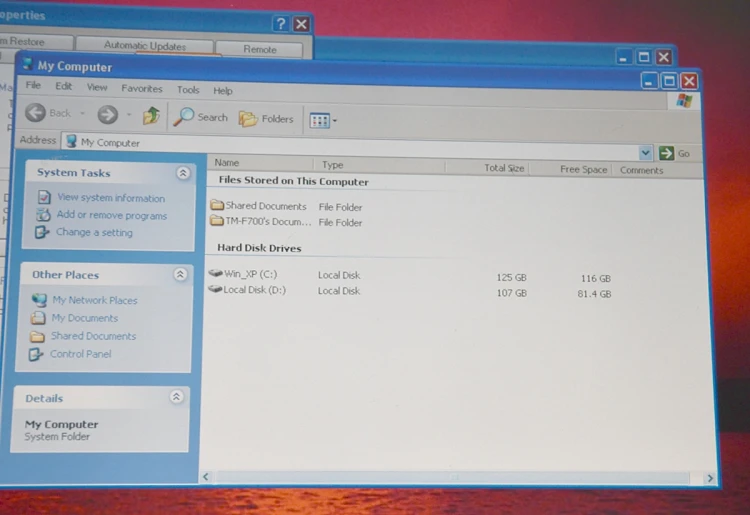
Task: Select the 107 GB total size cell
Action: [511, 293]
